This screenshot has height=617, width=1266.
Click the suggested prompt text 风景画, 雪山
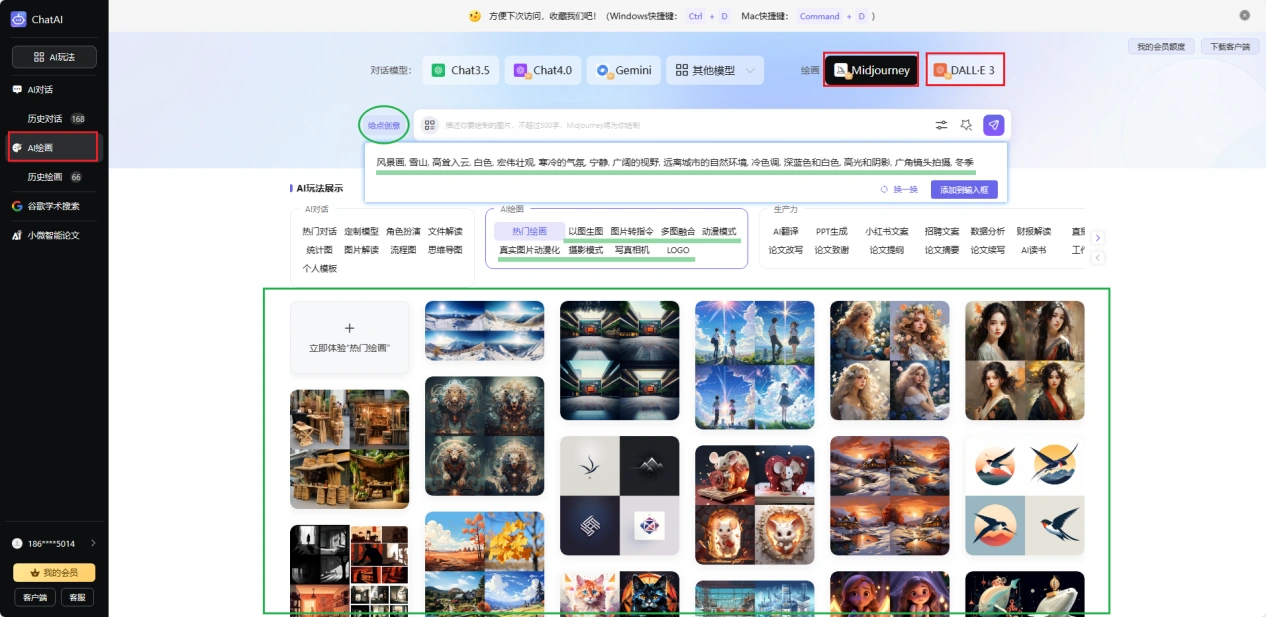tap(675, 162)
